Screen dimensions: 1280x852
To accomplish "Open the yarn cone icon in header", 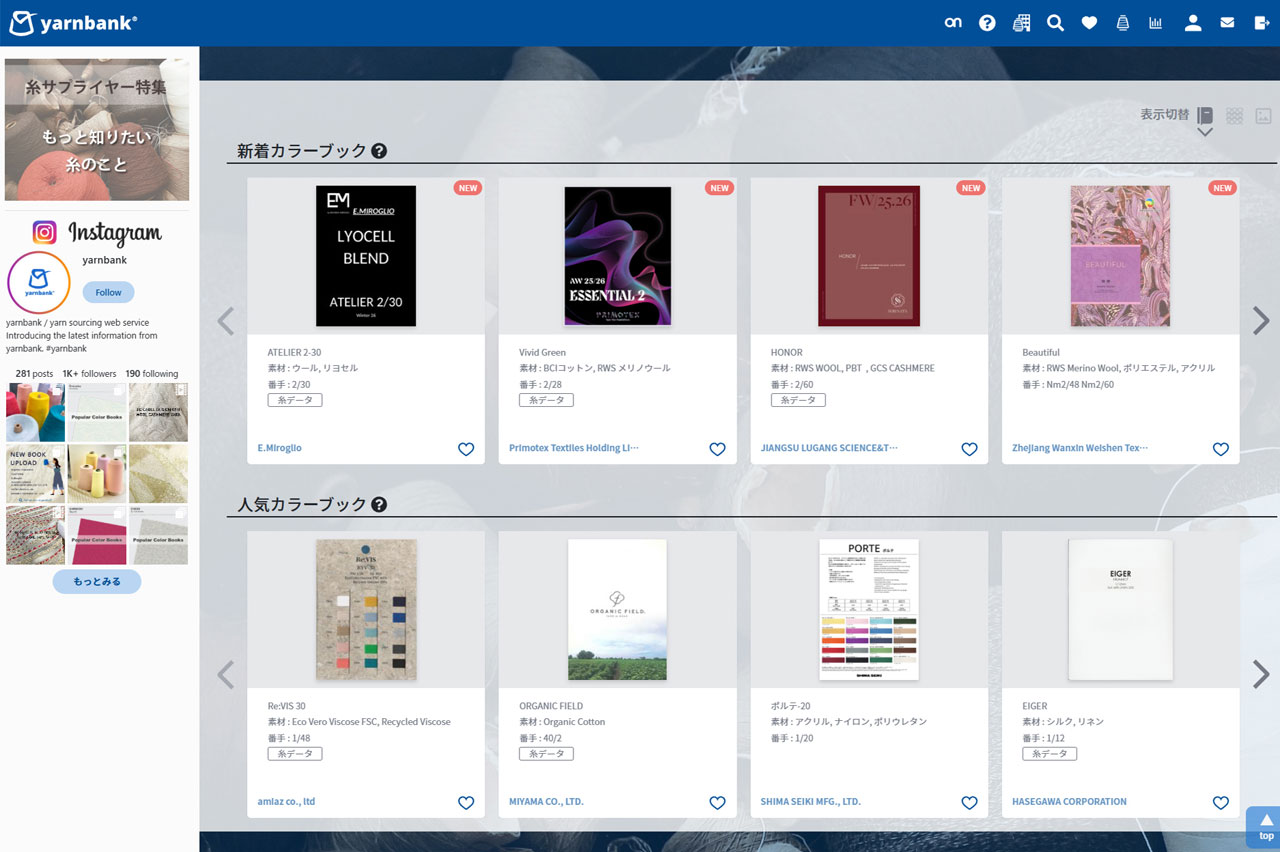I will pos(1123,22).
